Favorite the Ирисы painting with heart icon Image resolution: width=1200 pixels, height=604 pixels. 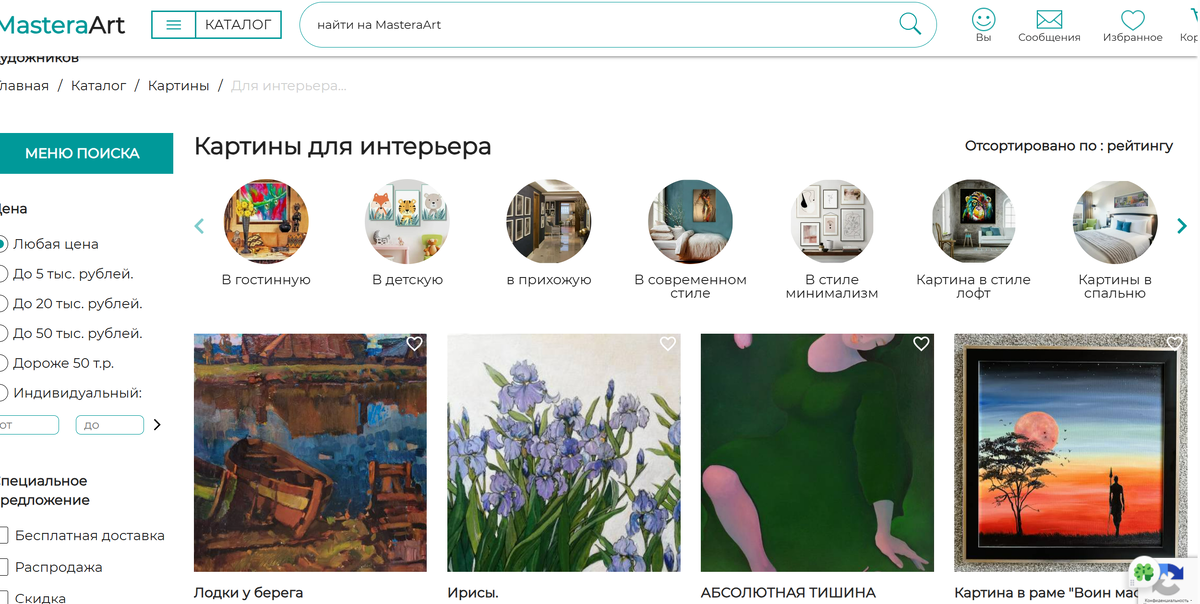tap(668, 343)
